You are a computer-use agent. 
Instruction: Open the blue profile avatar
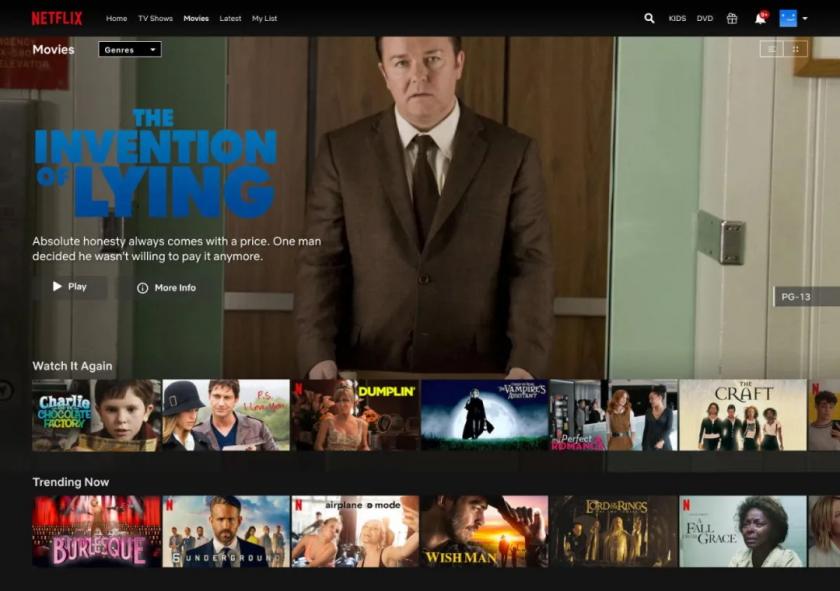(788, 18)
